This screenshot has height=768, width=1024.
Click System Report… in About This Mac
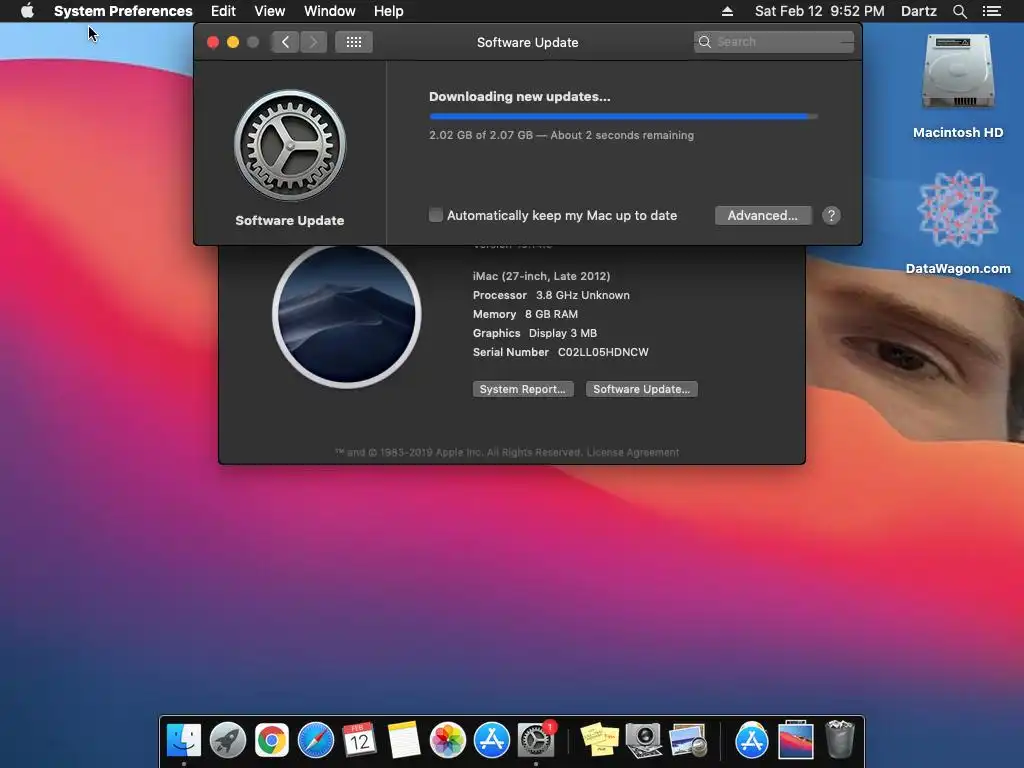tap(523, 389)
